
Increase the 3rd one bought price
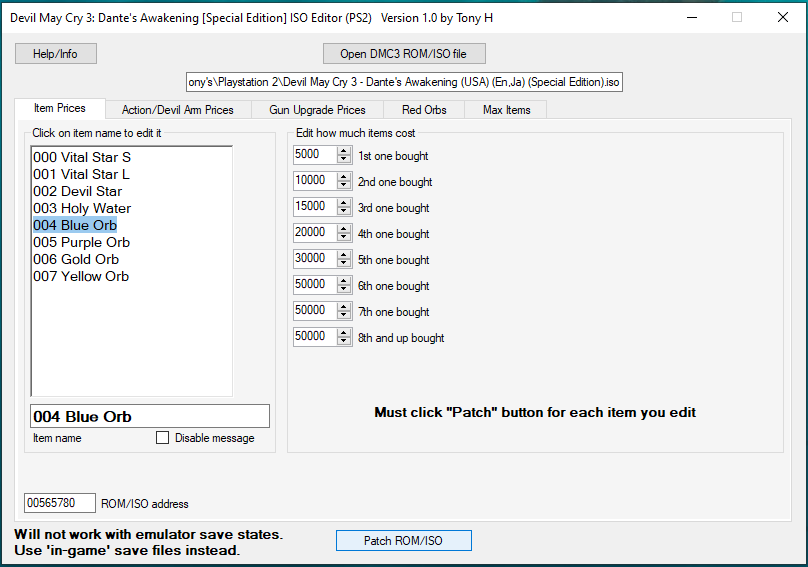(344, 204)
